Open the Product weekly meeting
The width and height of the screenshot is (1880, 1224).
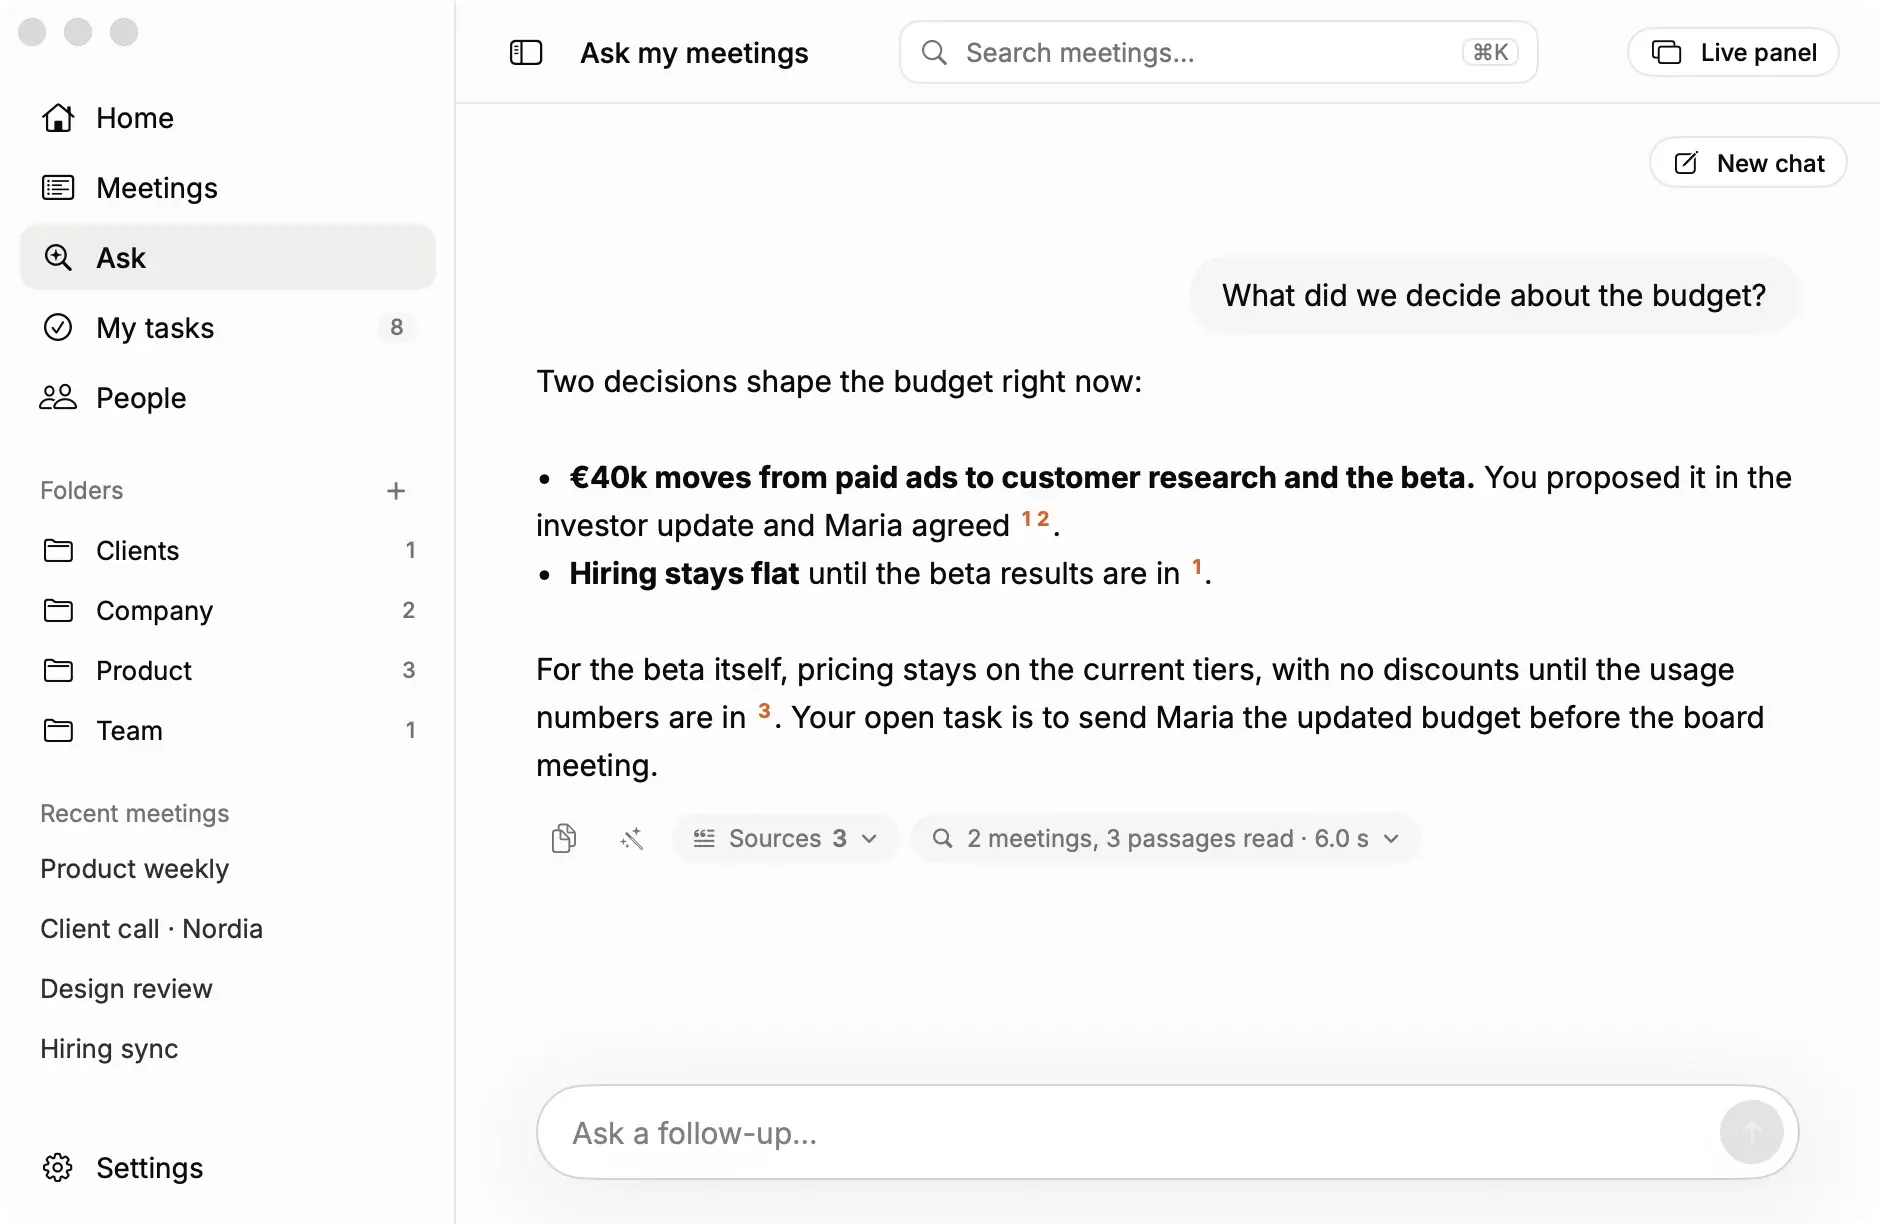(135, 869)
